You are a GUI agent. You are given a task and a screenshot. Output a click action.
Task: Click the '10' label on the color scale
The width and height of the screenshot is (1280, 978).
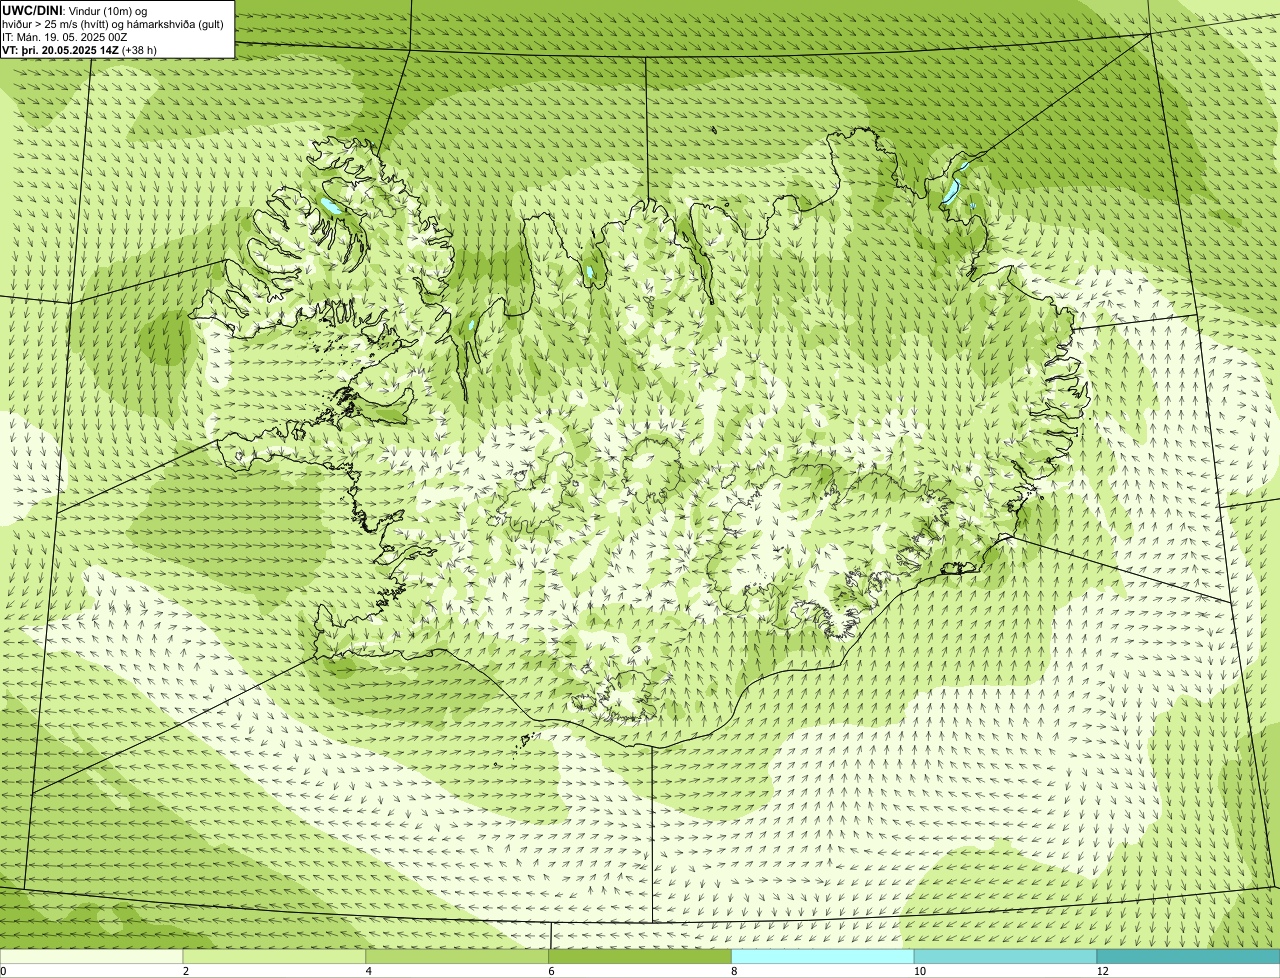919,971
